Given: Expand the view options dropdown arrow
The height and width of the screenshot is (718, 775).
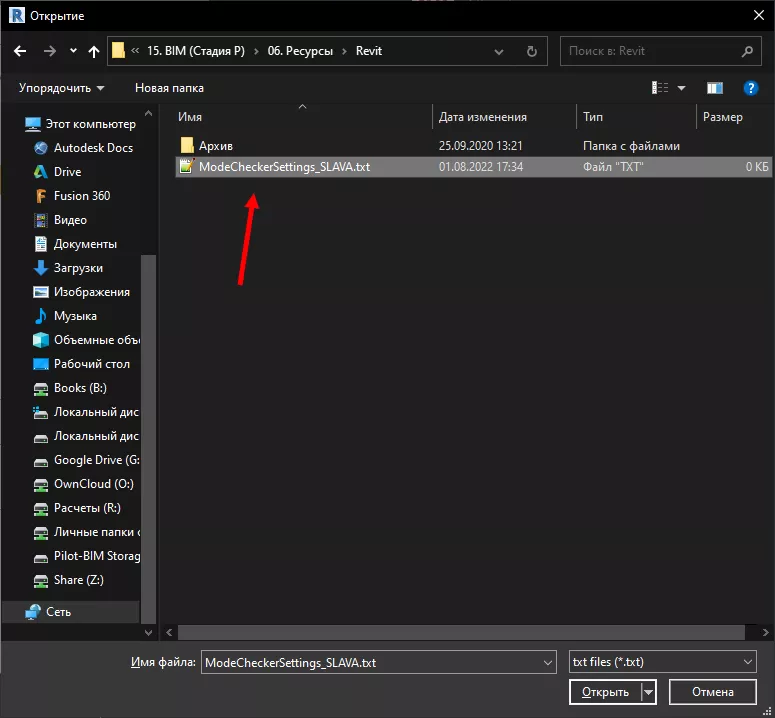Looking at the screenshot, I should [x=682, y=88].
